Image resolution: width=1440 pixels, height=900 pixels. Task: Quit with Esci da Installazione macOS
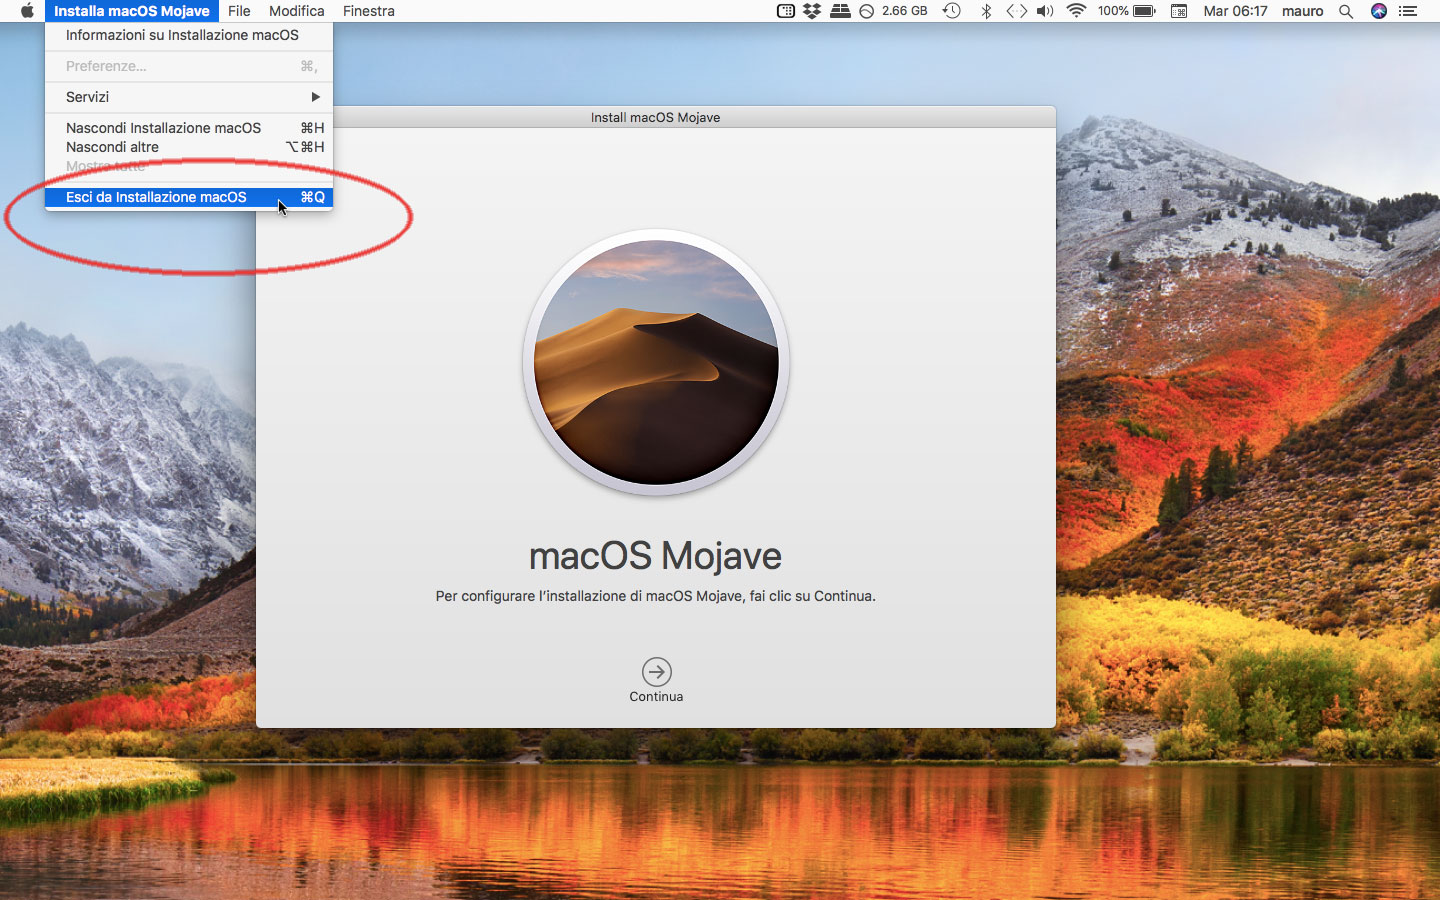pos(189,197)
